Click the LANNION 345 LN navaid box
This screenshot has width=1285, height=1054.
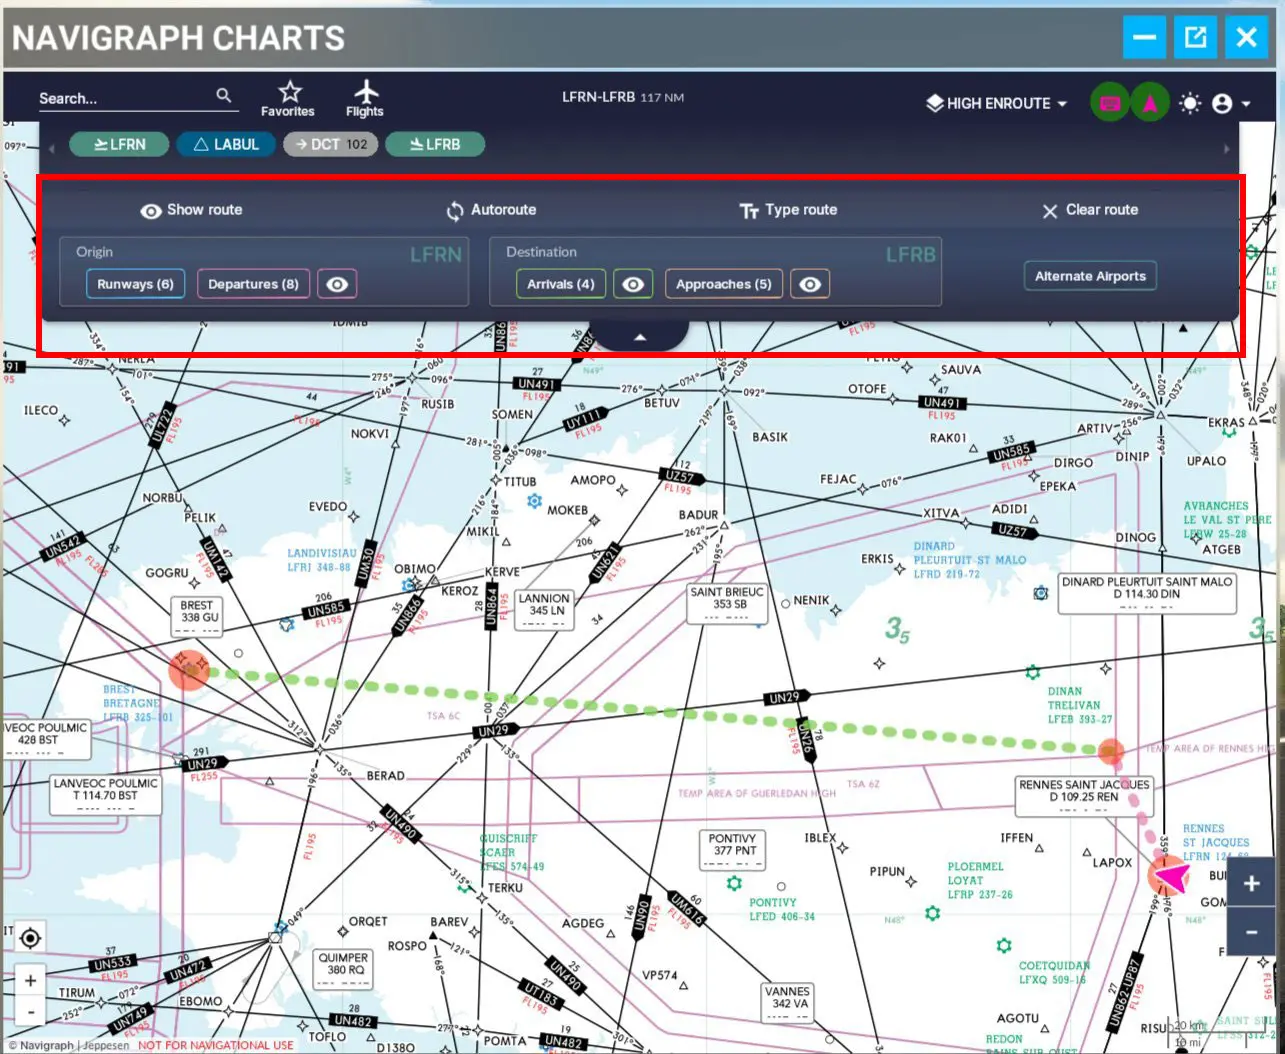[545, 609]
